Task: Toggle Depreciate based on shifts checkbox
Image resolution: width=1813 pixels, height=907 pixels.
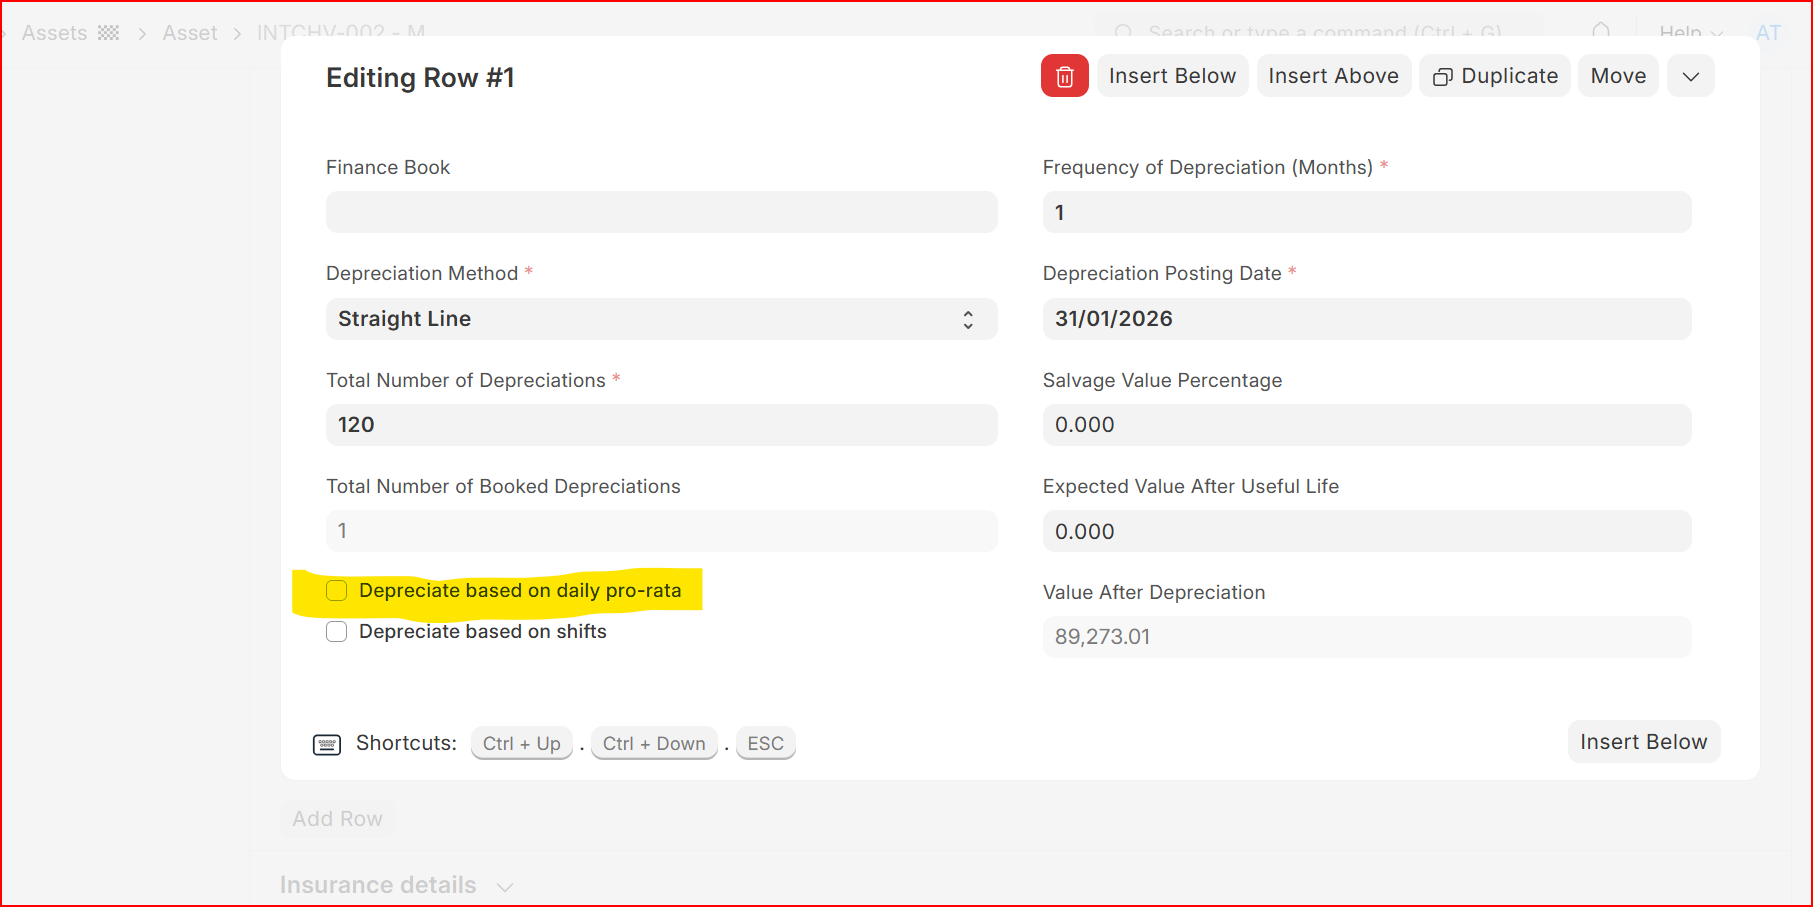Action: (x=337, y=632)
